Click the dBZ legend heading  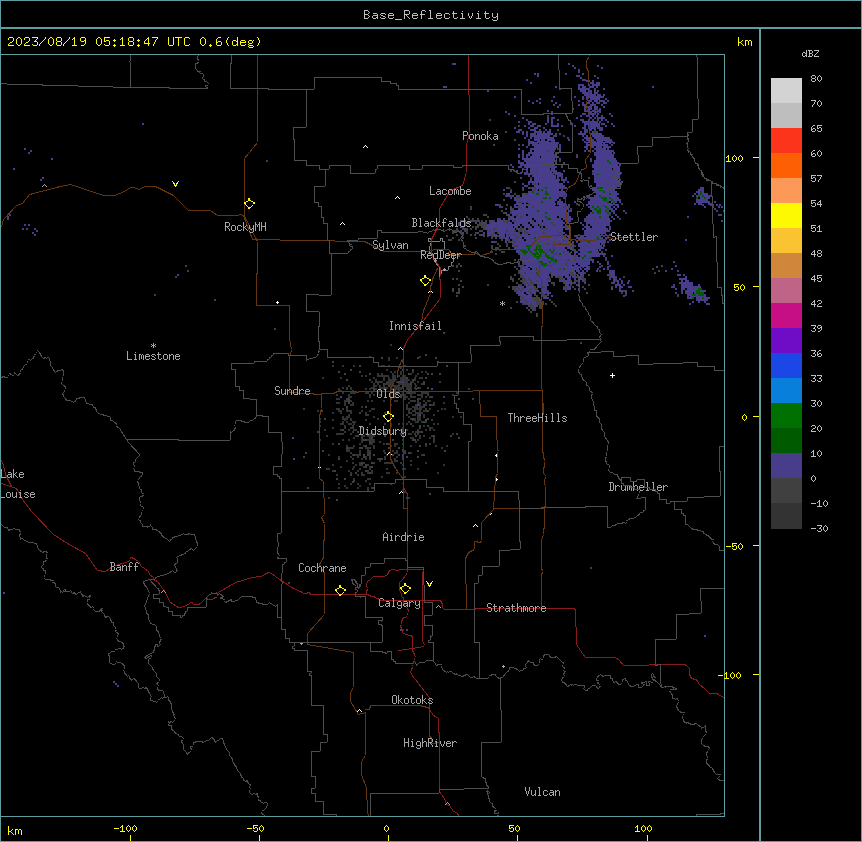[x=810, y=53]
